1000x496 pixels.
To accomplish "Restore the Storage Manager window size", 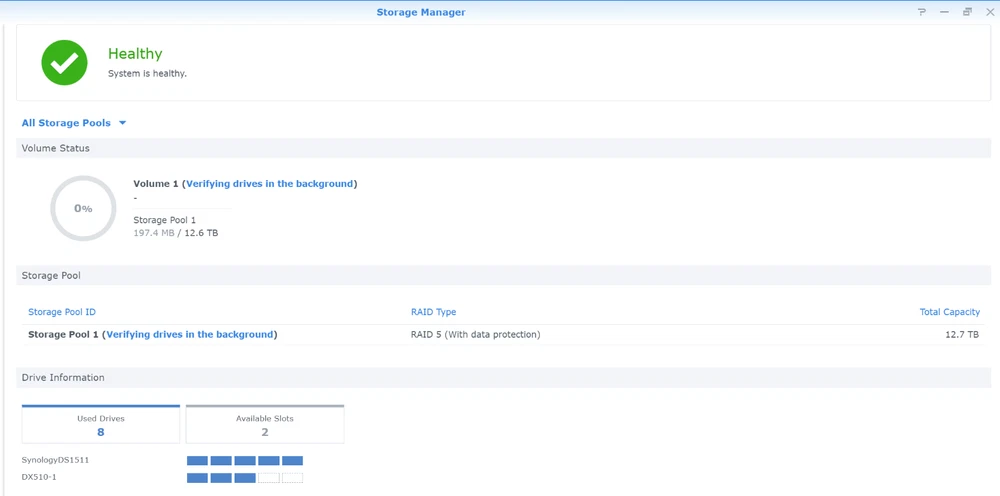I will click(967, 12).
